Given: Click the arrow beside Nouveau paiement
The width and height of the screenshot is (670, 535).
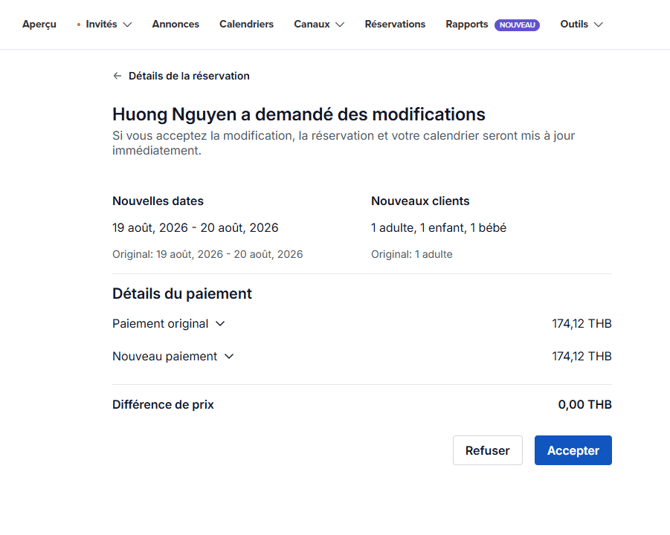Looking at the screenshot, I should pyautogui.click(x=229, y=356).
